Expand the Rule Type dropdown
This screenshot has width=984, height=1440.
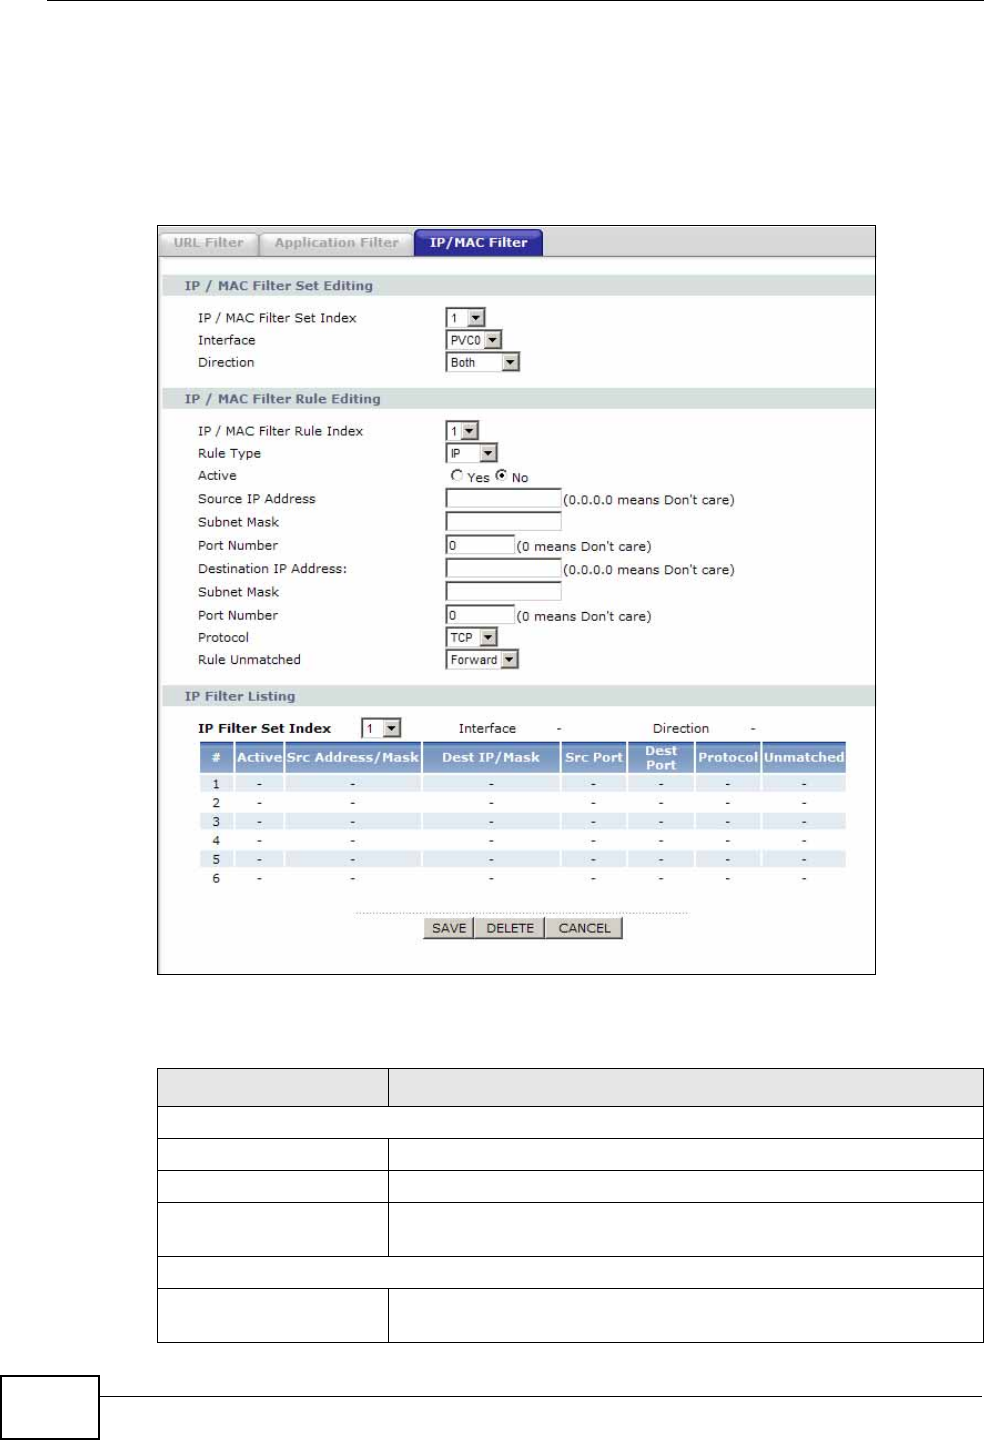[x=471, y=453]
